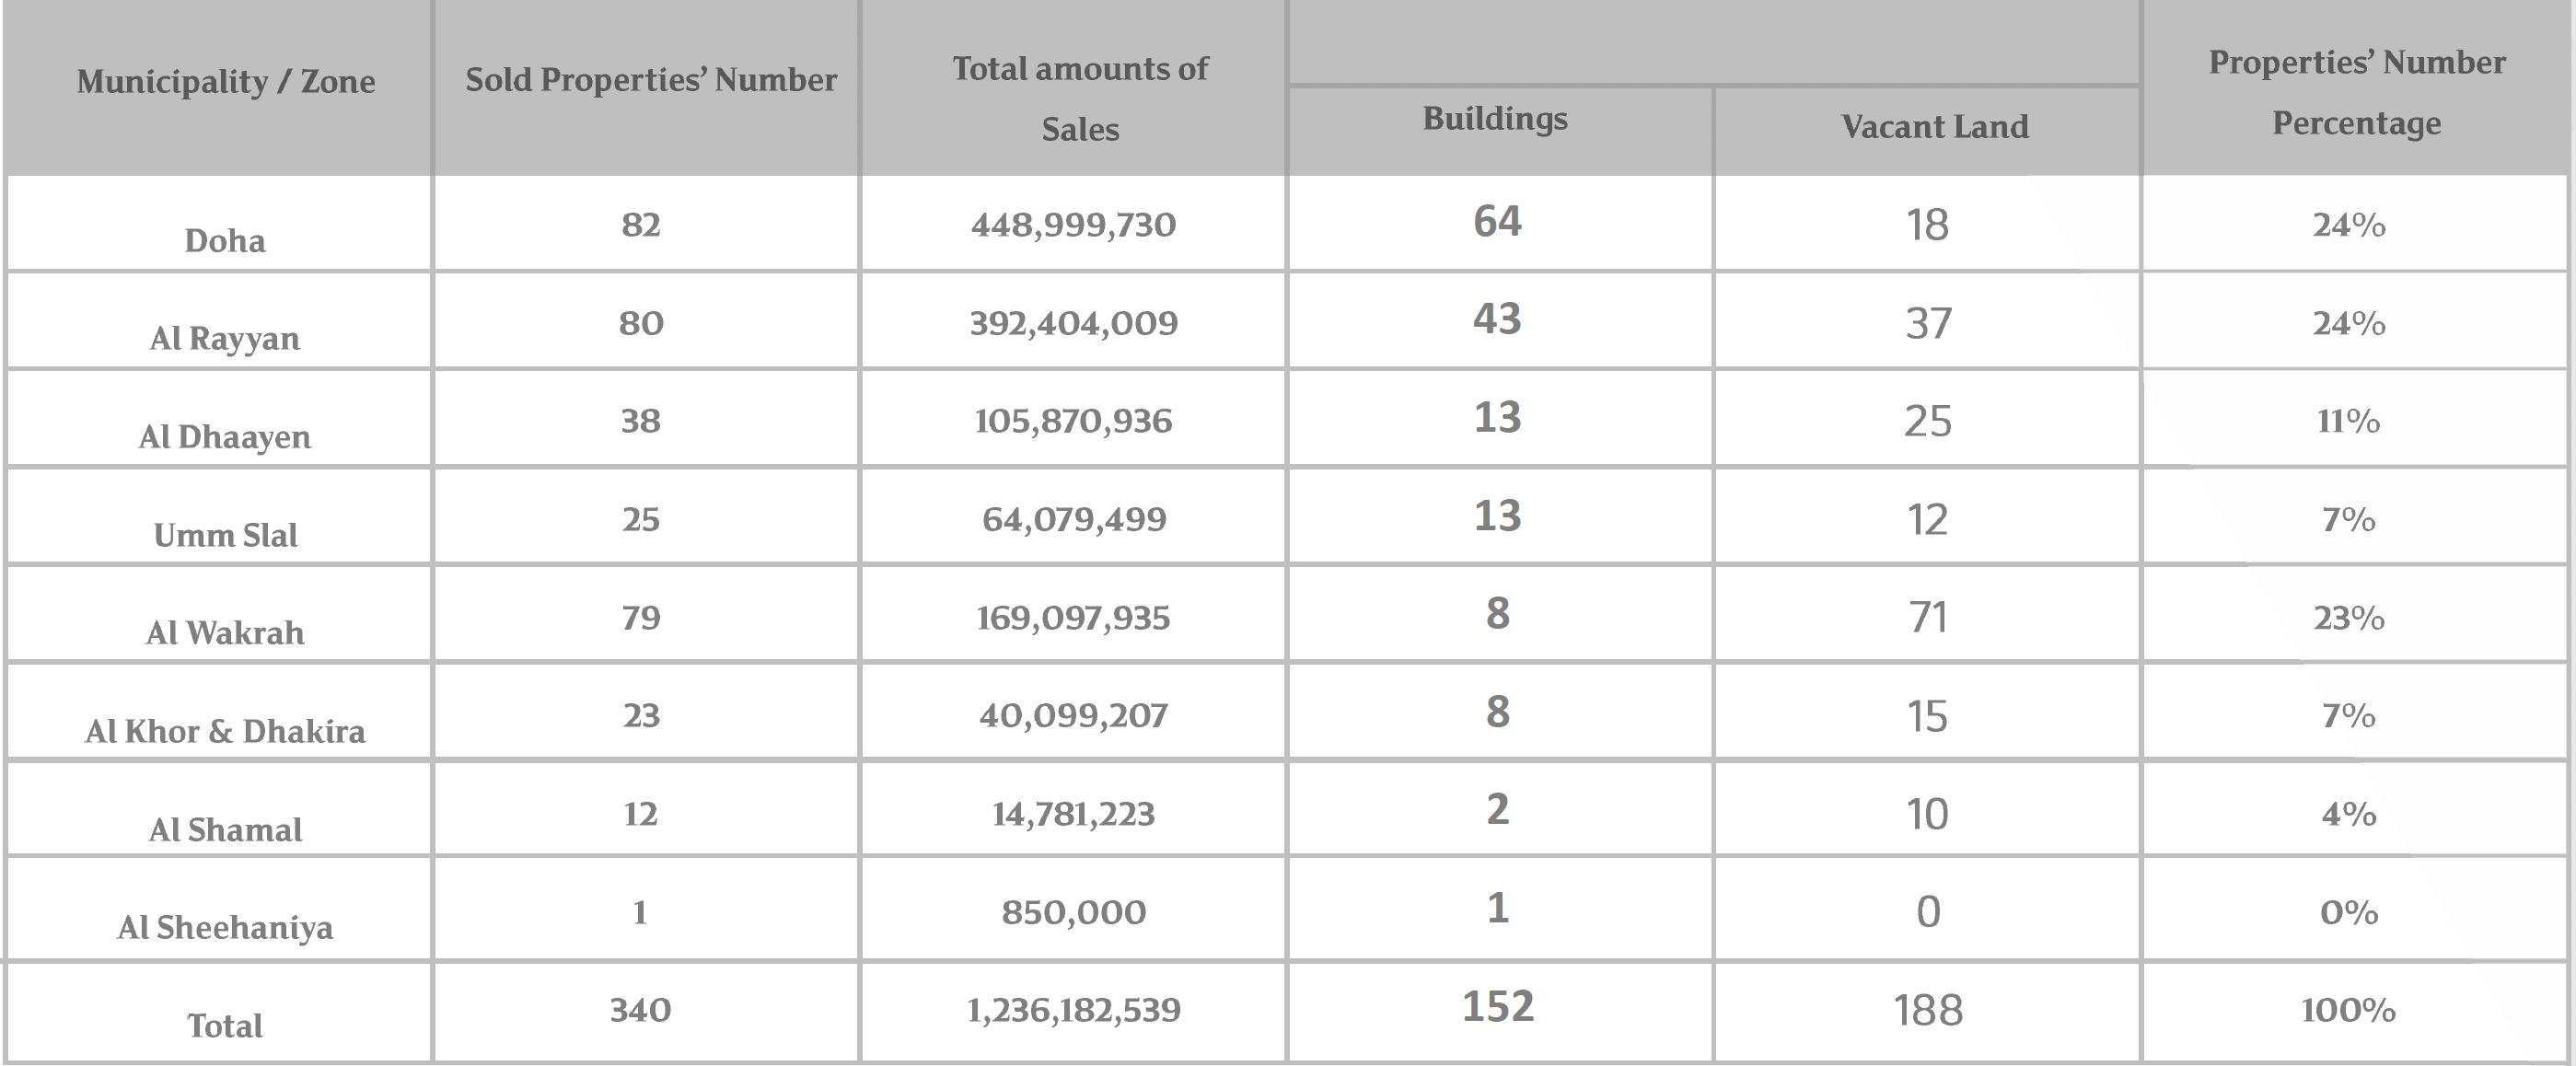Image resolution: width=2576 pixels, height=1066 pixels.
Task: Click the Al Wakrah row label
Action: pos(225,633)
